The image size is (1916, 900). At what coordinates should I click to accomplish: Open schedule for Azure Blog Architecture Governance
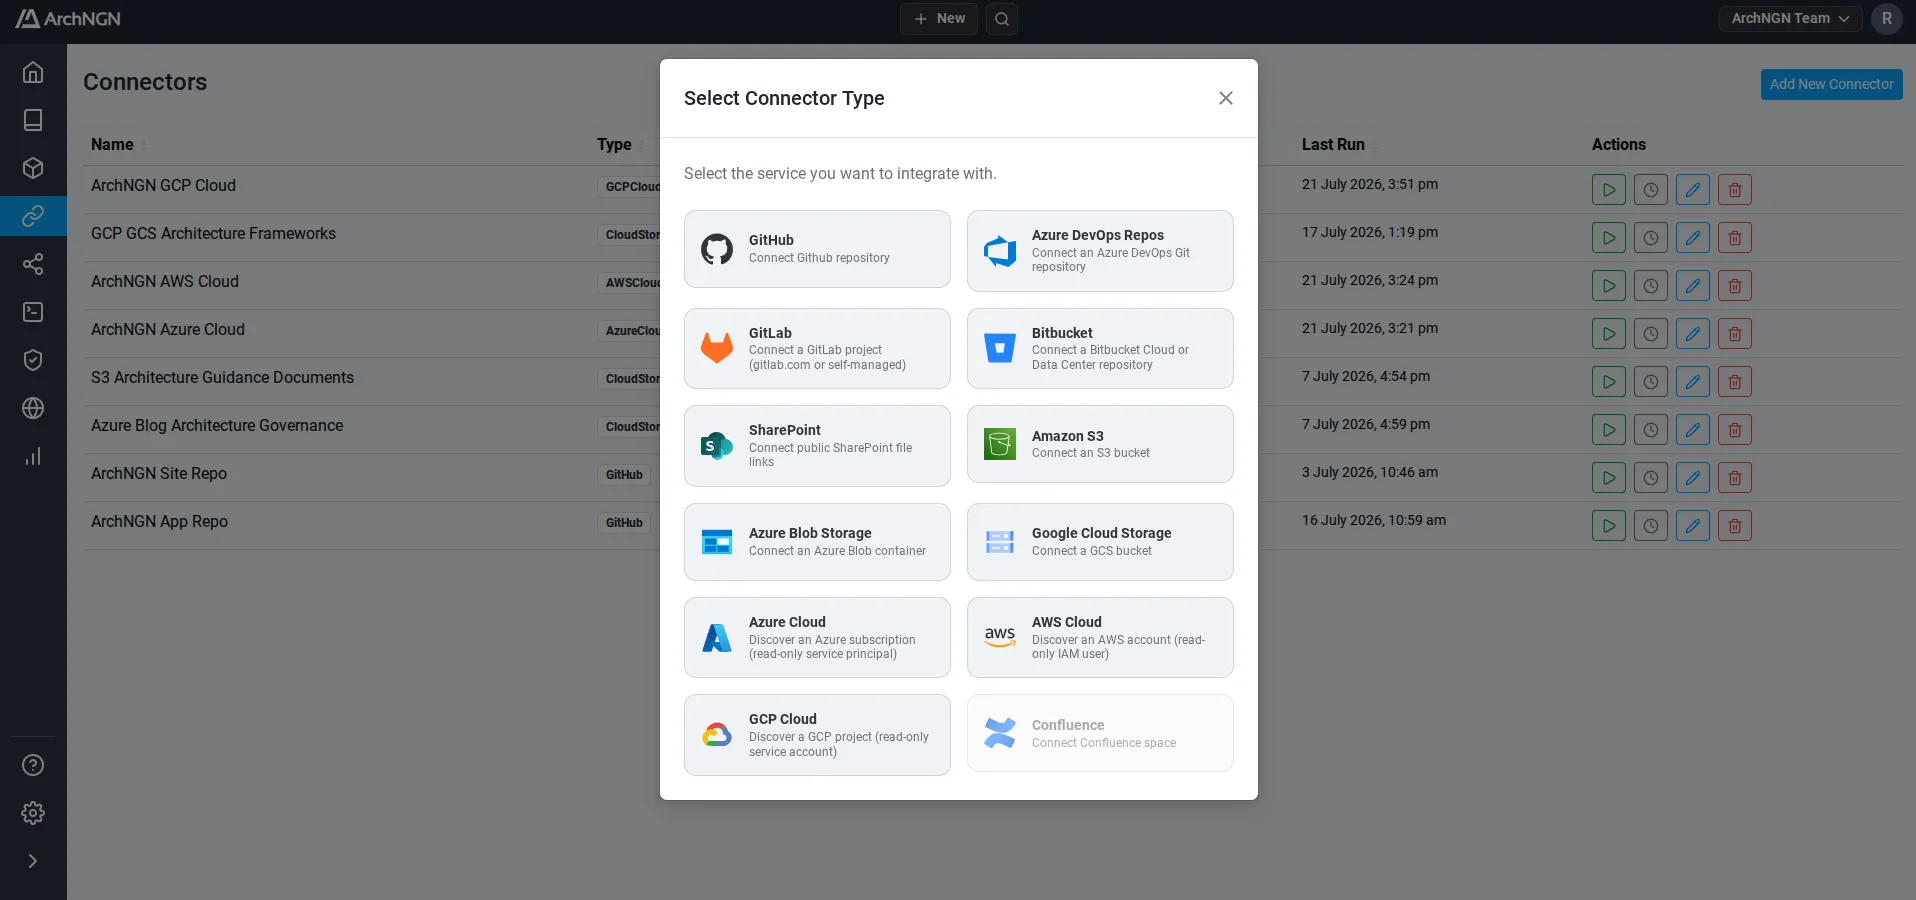(1651, 430)
